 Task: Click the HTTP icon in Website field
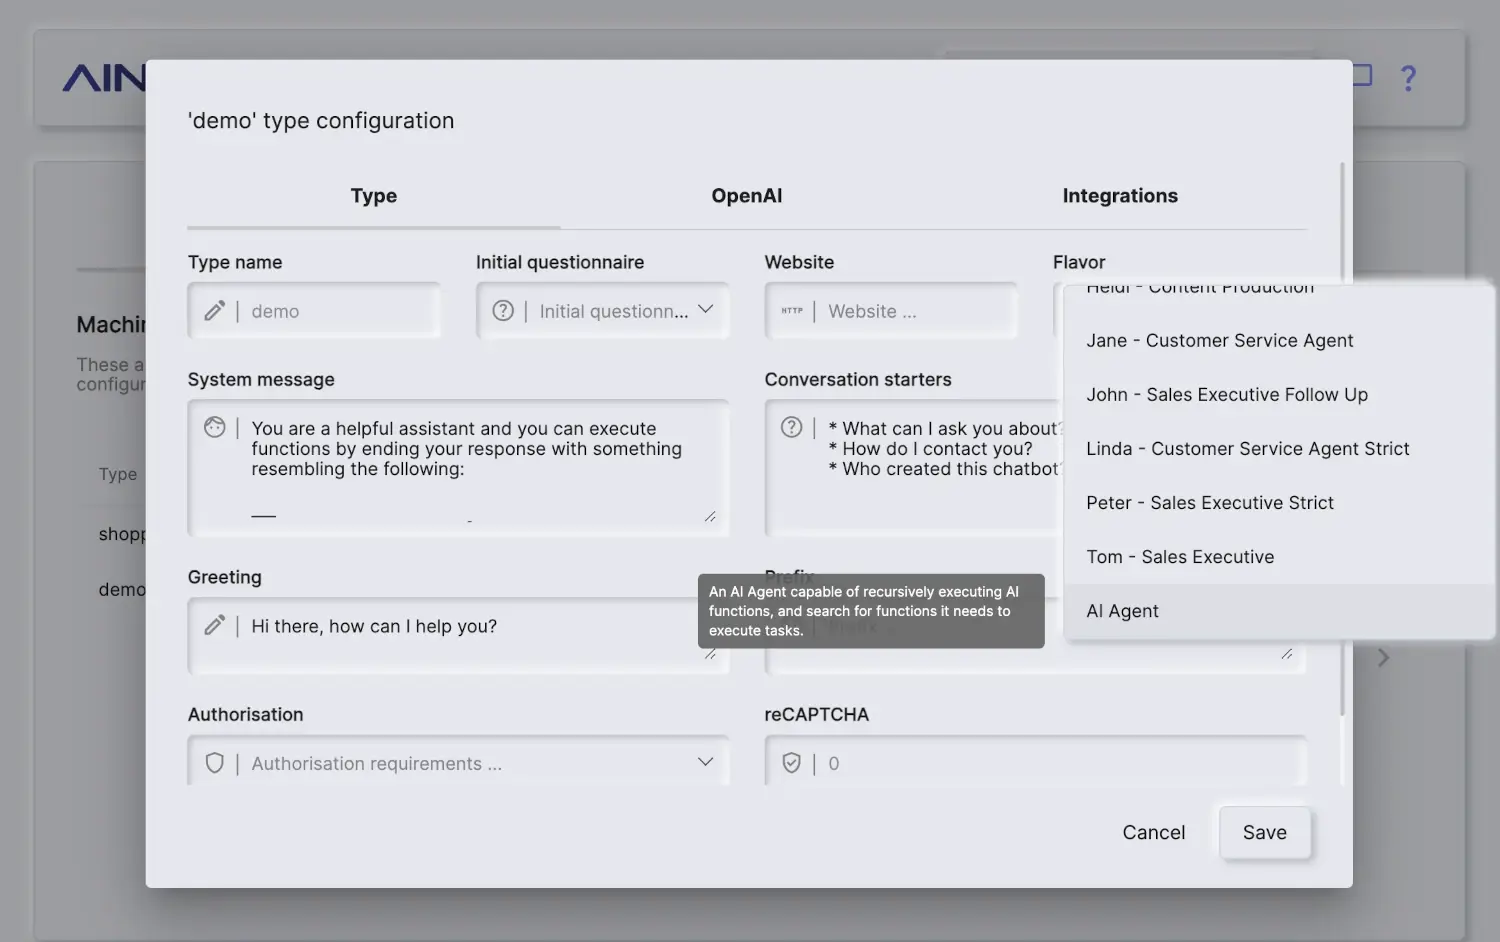[x=792, y=311]
